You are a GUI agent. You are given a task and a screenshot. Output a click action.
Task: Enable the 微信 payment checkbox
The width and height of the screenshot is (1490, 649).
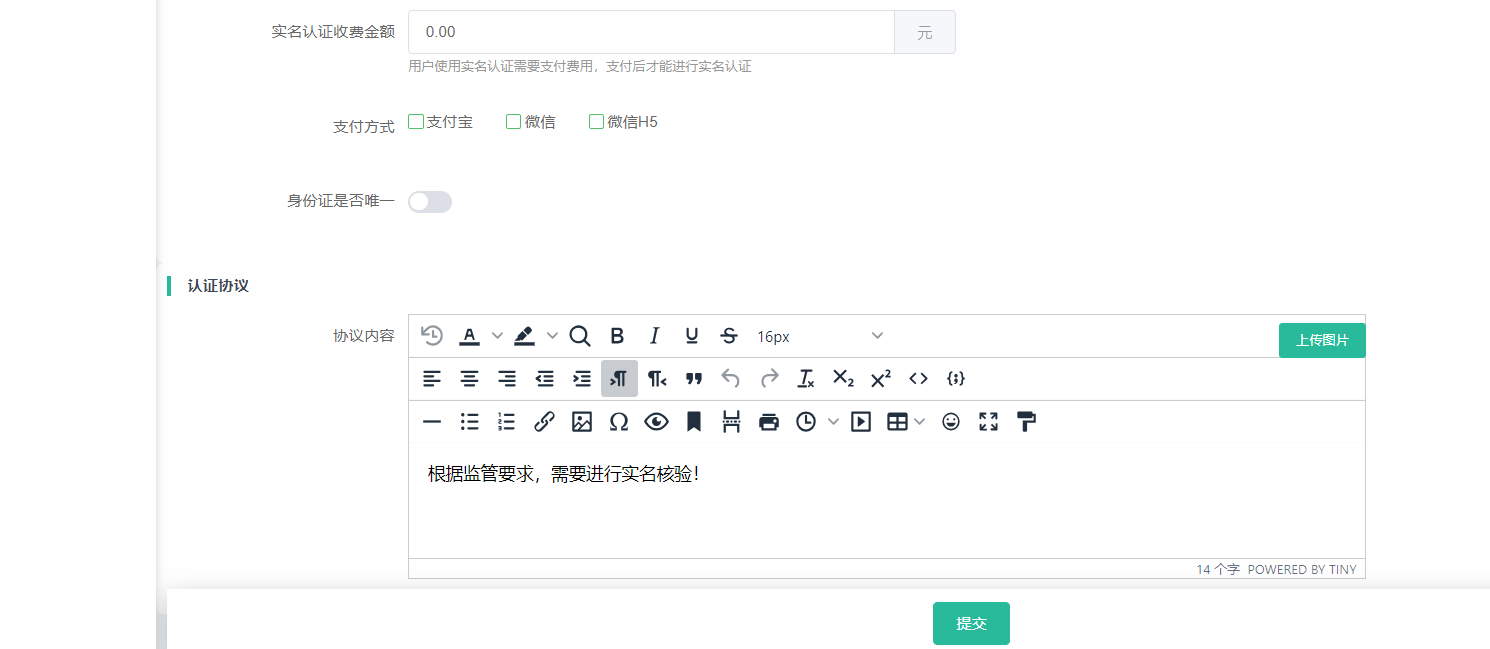click(513, 122)
